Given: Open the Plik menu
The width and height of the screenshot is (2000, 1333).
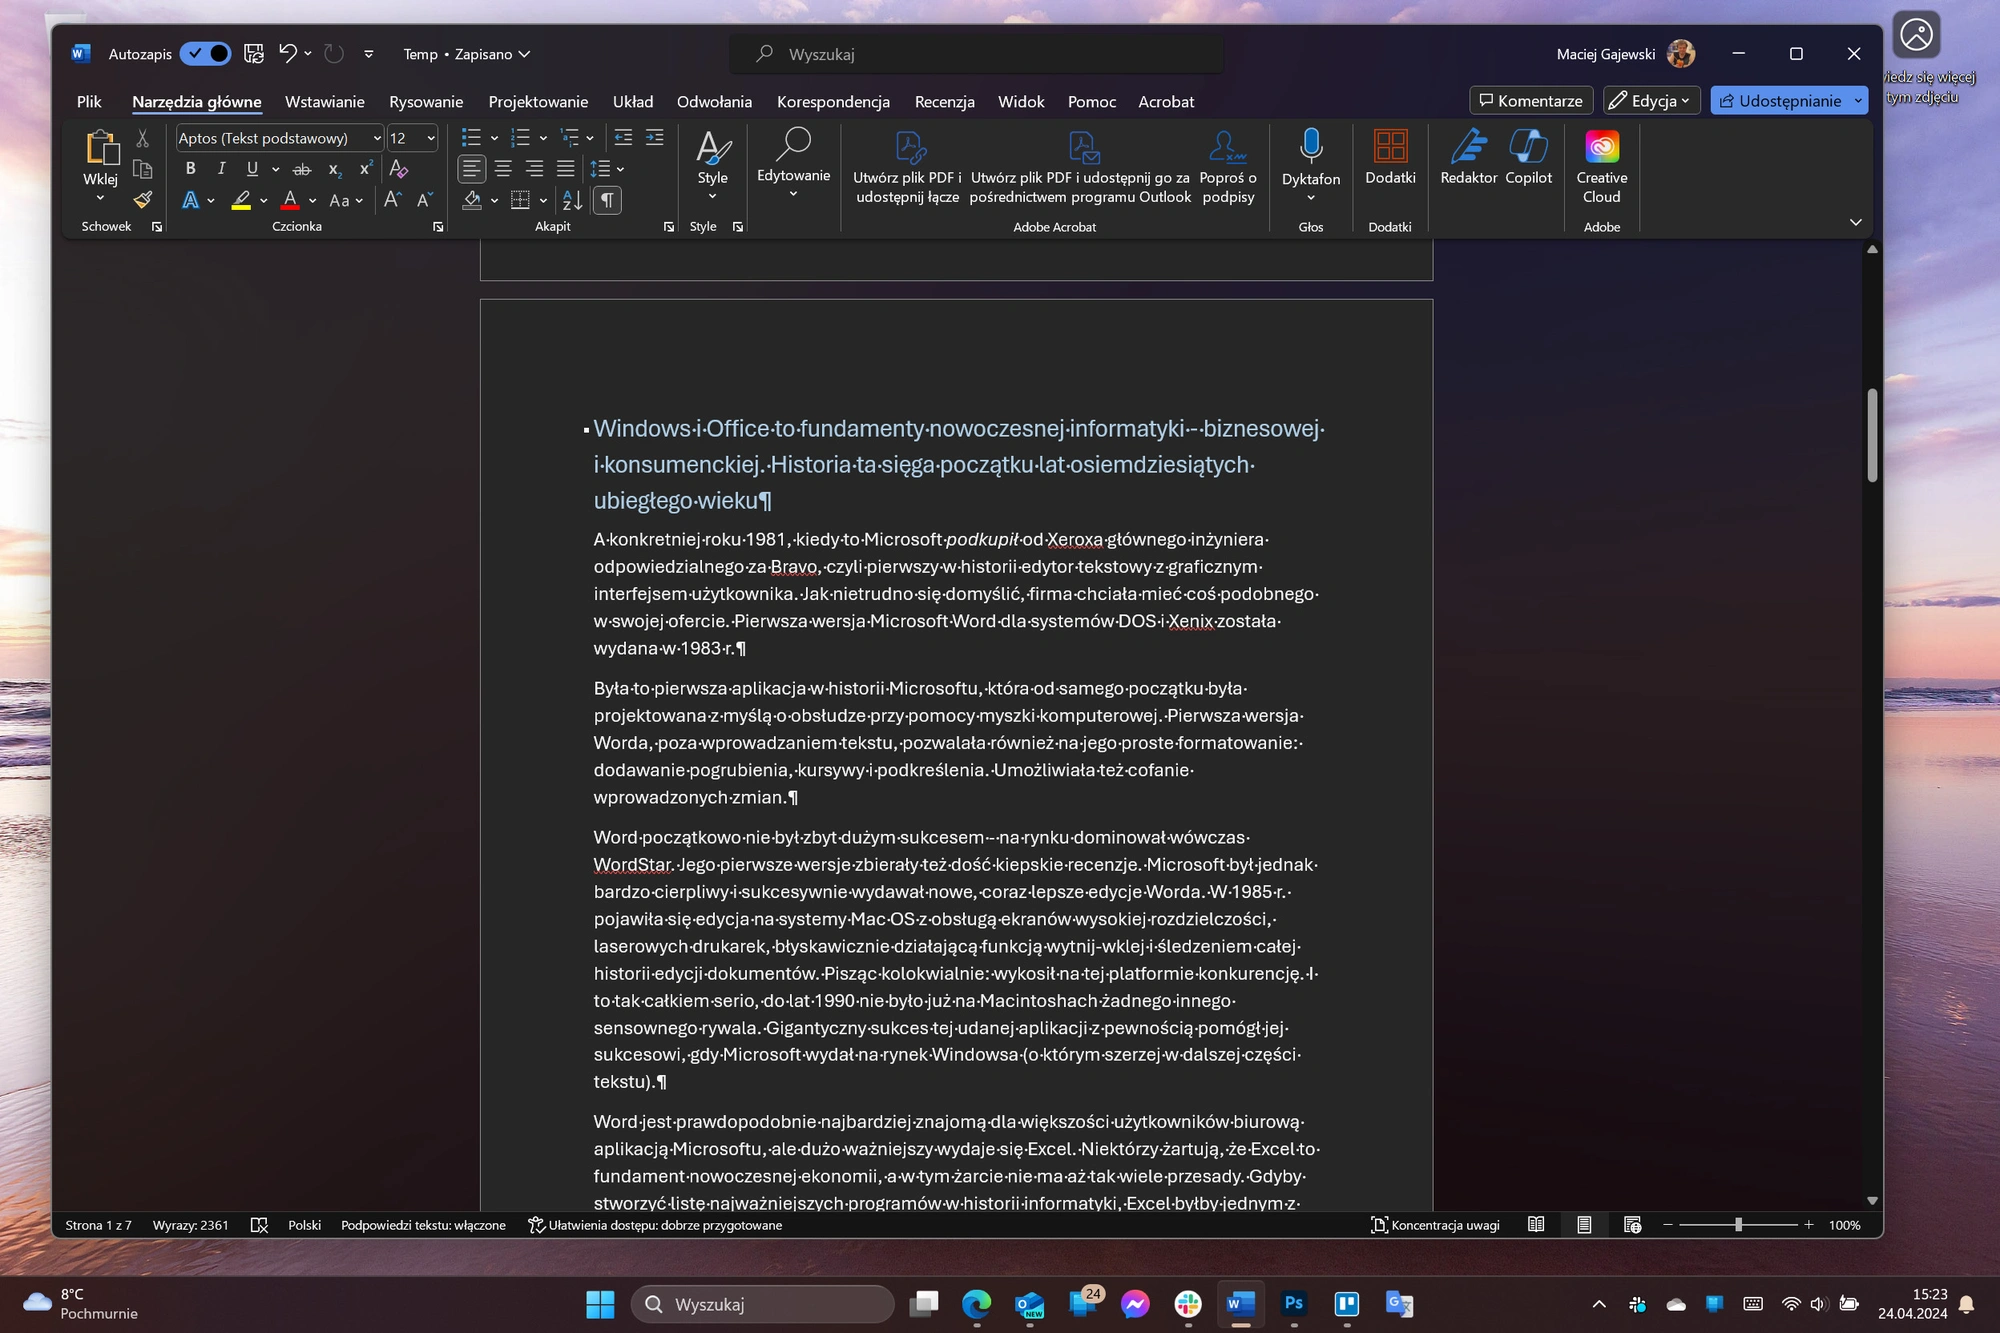Looking at the screenshot, I should (x=89, y=102).
